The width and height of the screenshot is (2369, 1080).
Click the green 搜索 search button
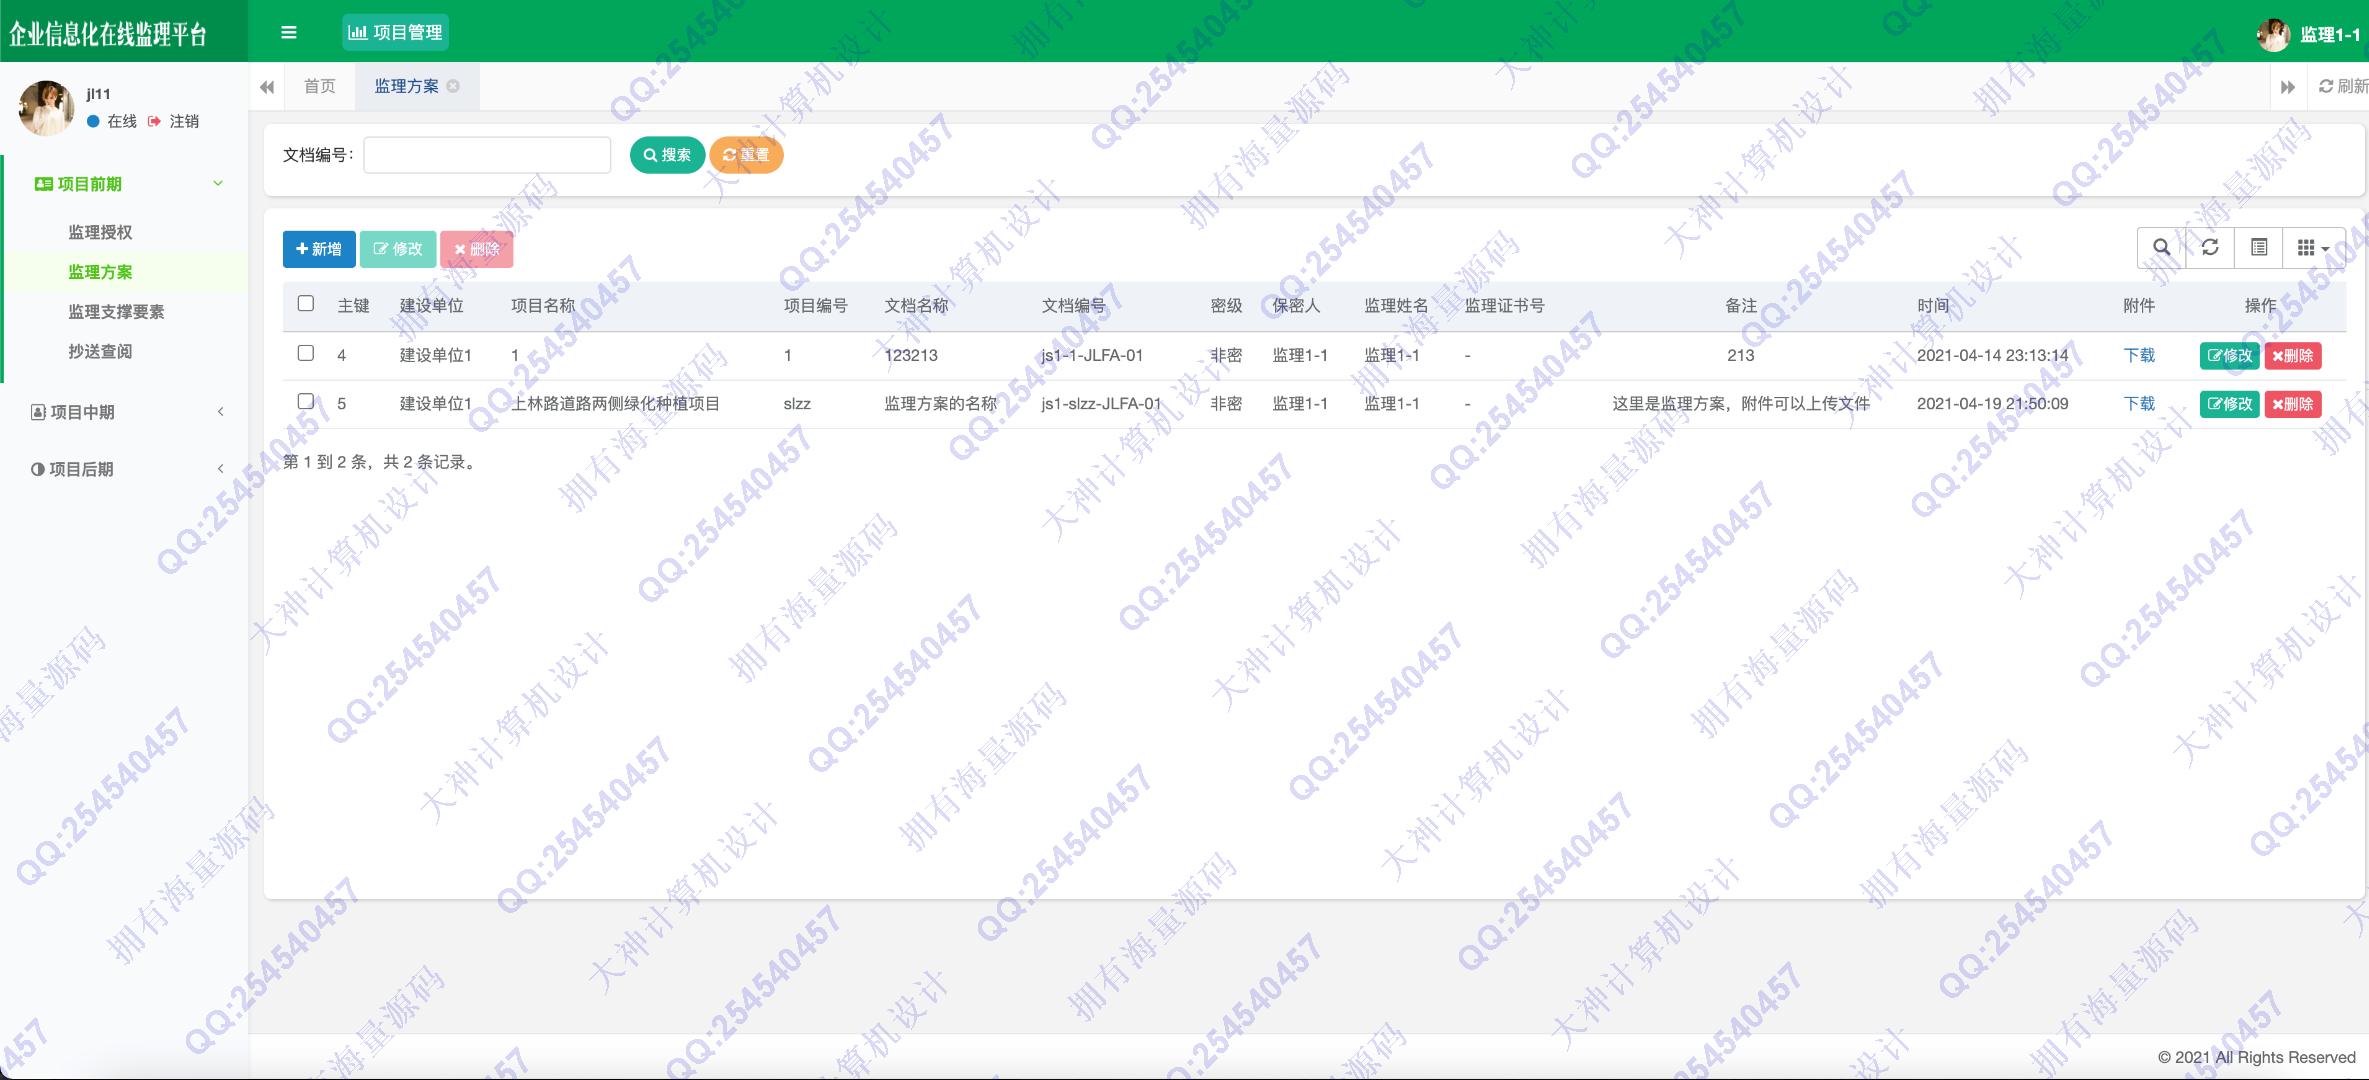pyautogui.click(x=667, y=155)
